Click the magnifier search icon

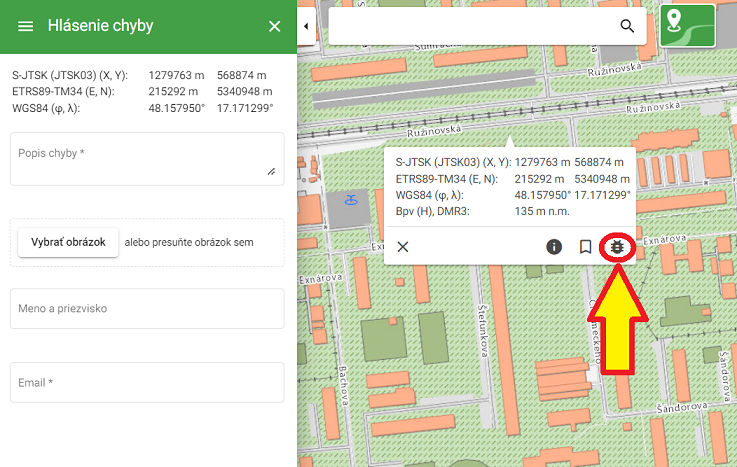pyautogui.click(x=627, y=26)
